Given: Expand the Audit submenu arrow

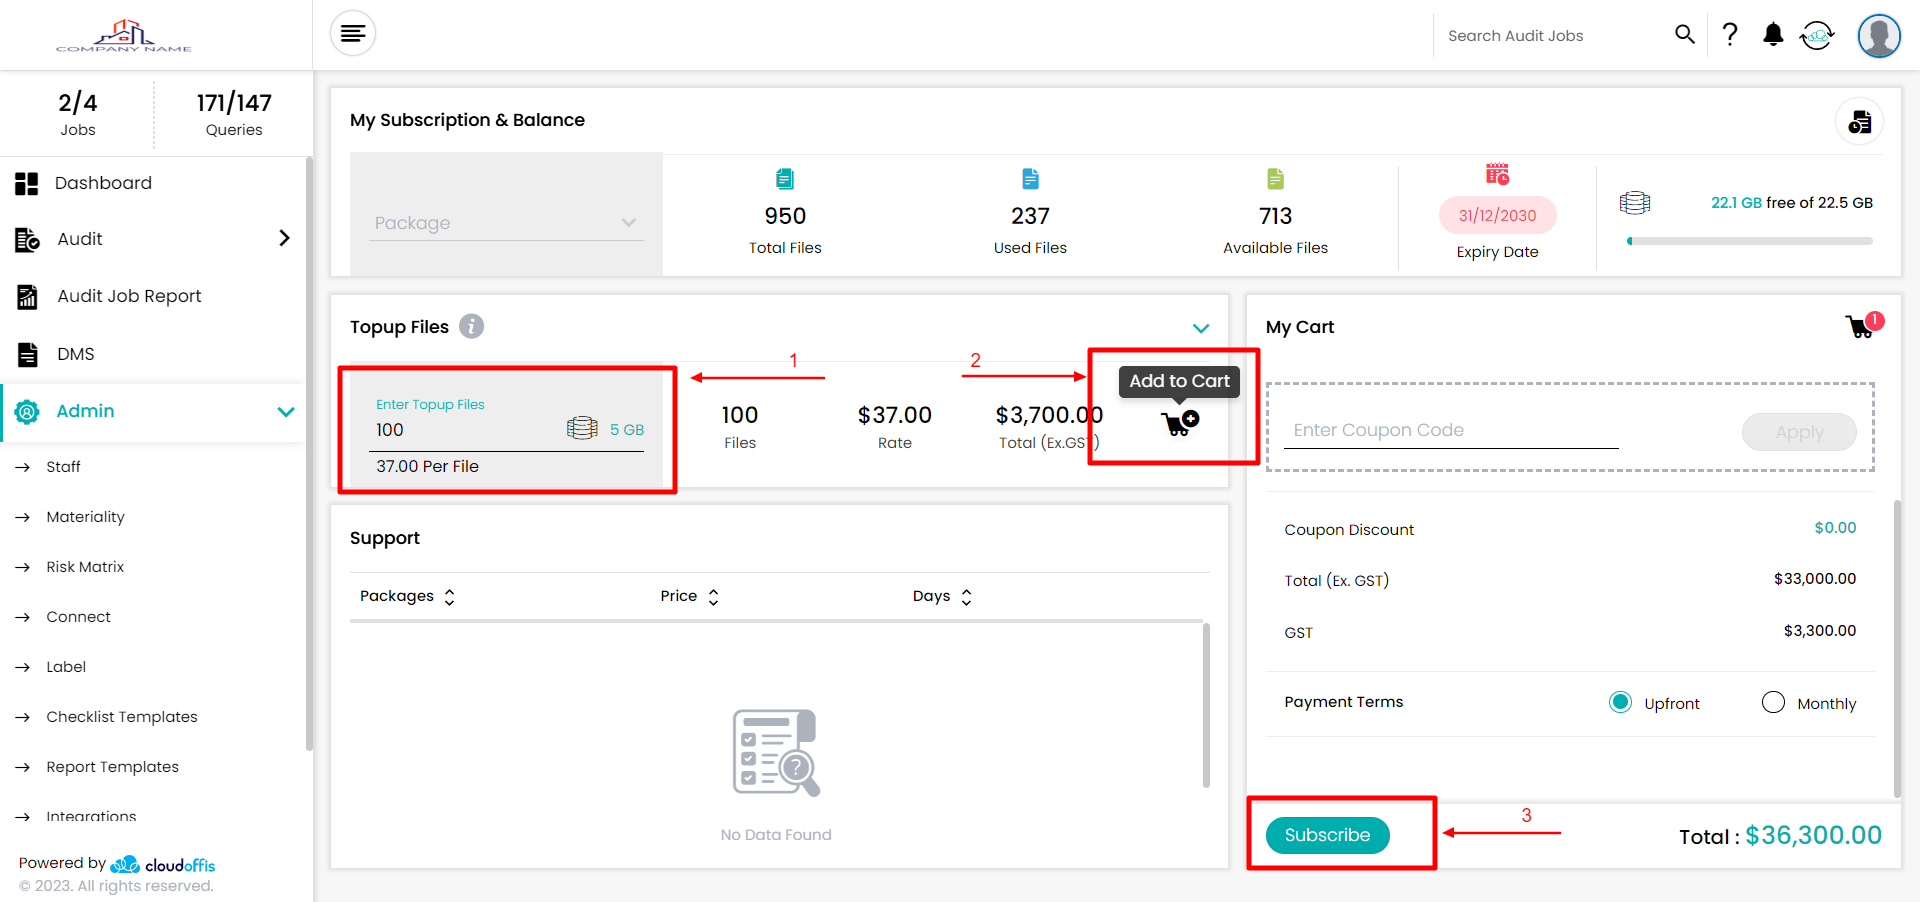Looking at the screenshot, I should coord(284,238).
